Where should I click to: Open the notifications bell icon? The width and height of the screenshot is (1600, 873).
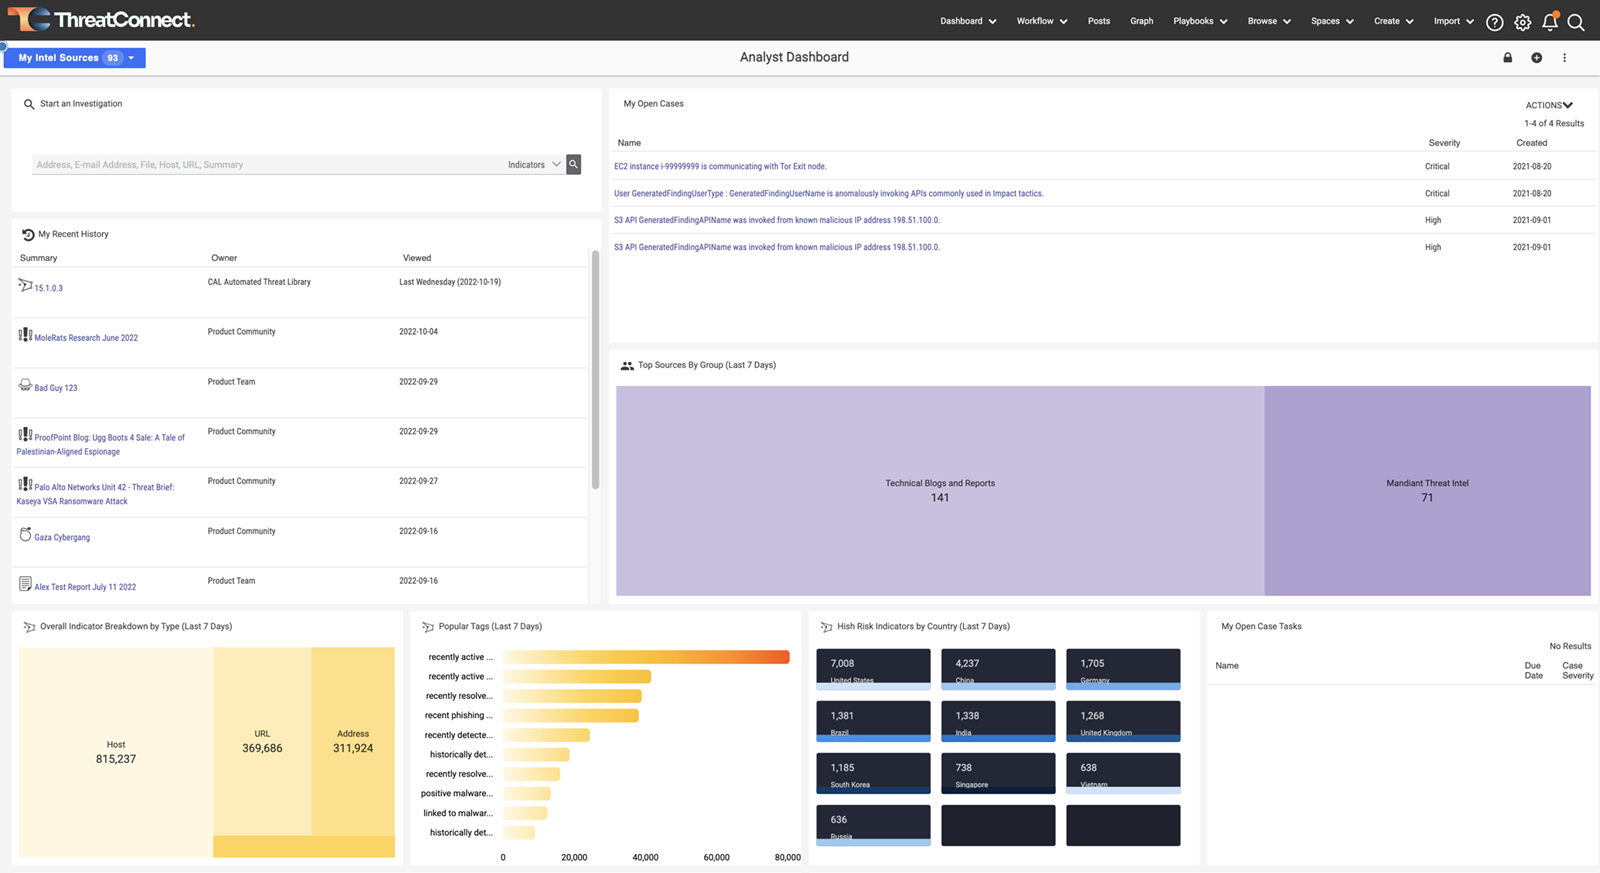pos(1550,21)
